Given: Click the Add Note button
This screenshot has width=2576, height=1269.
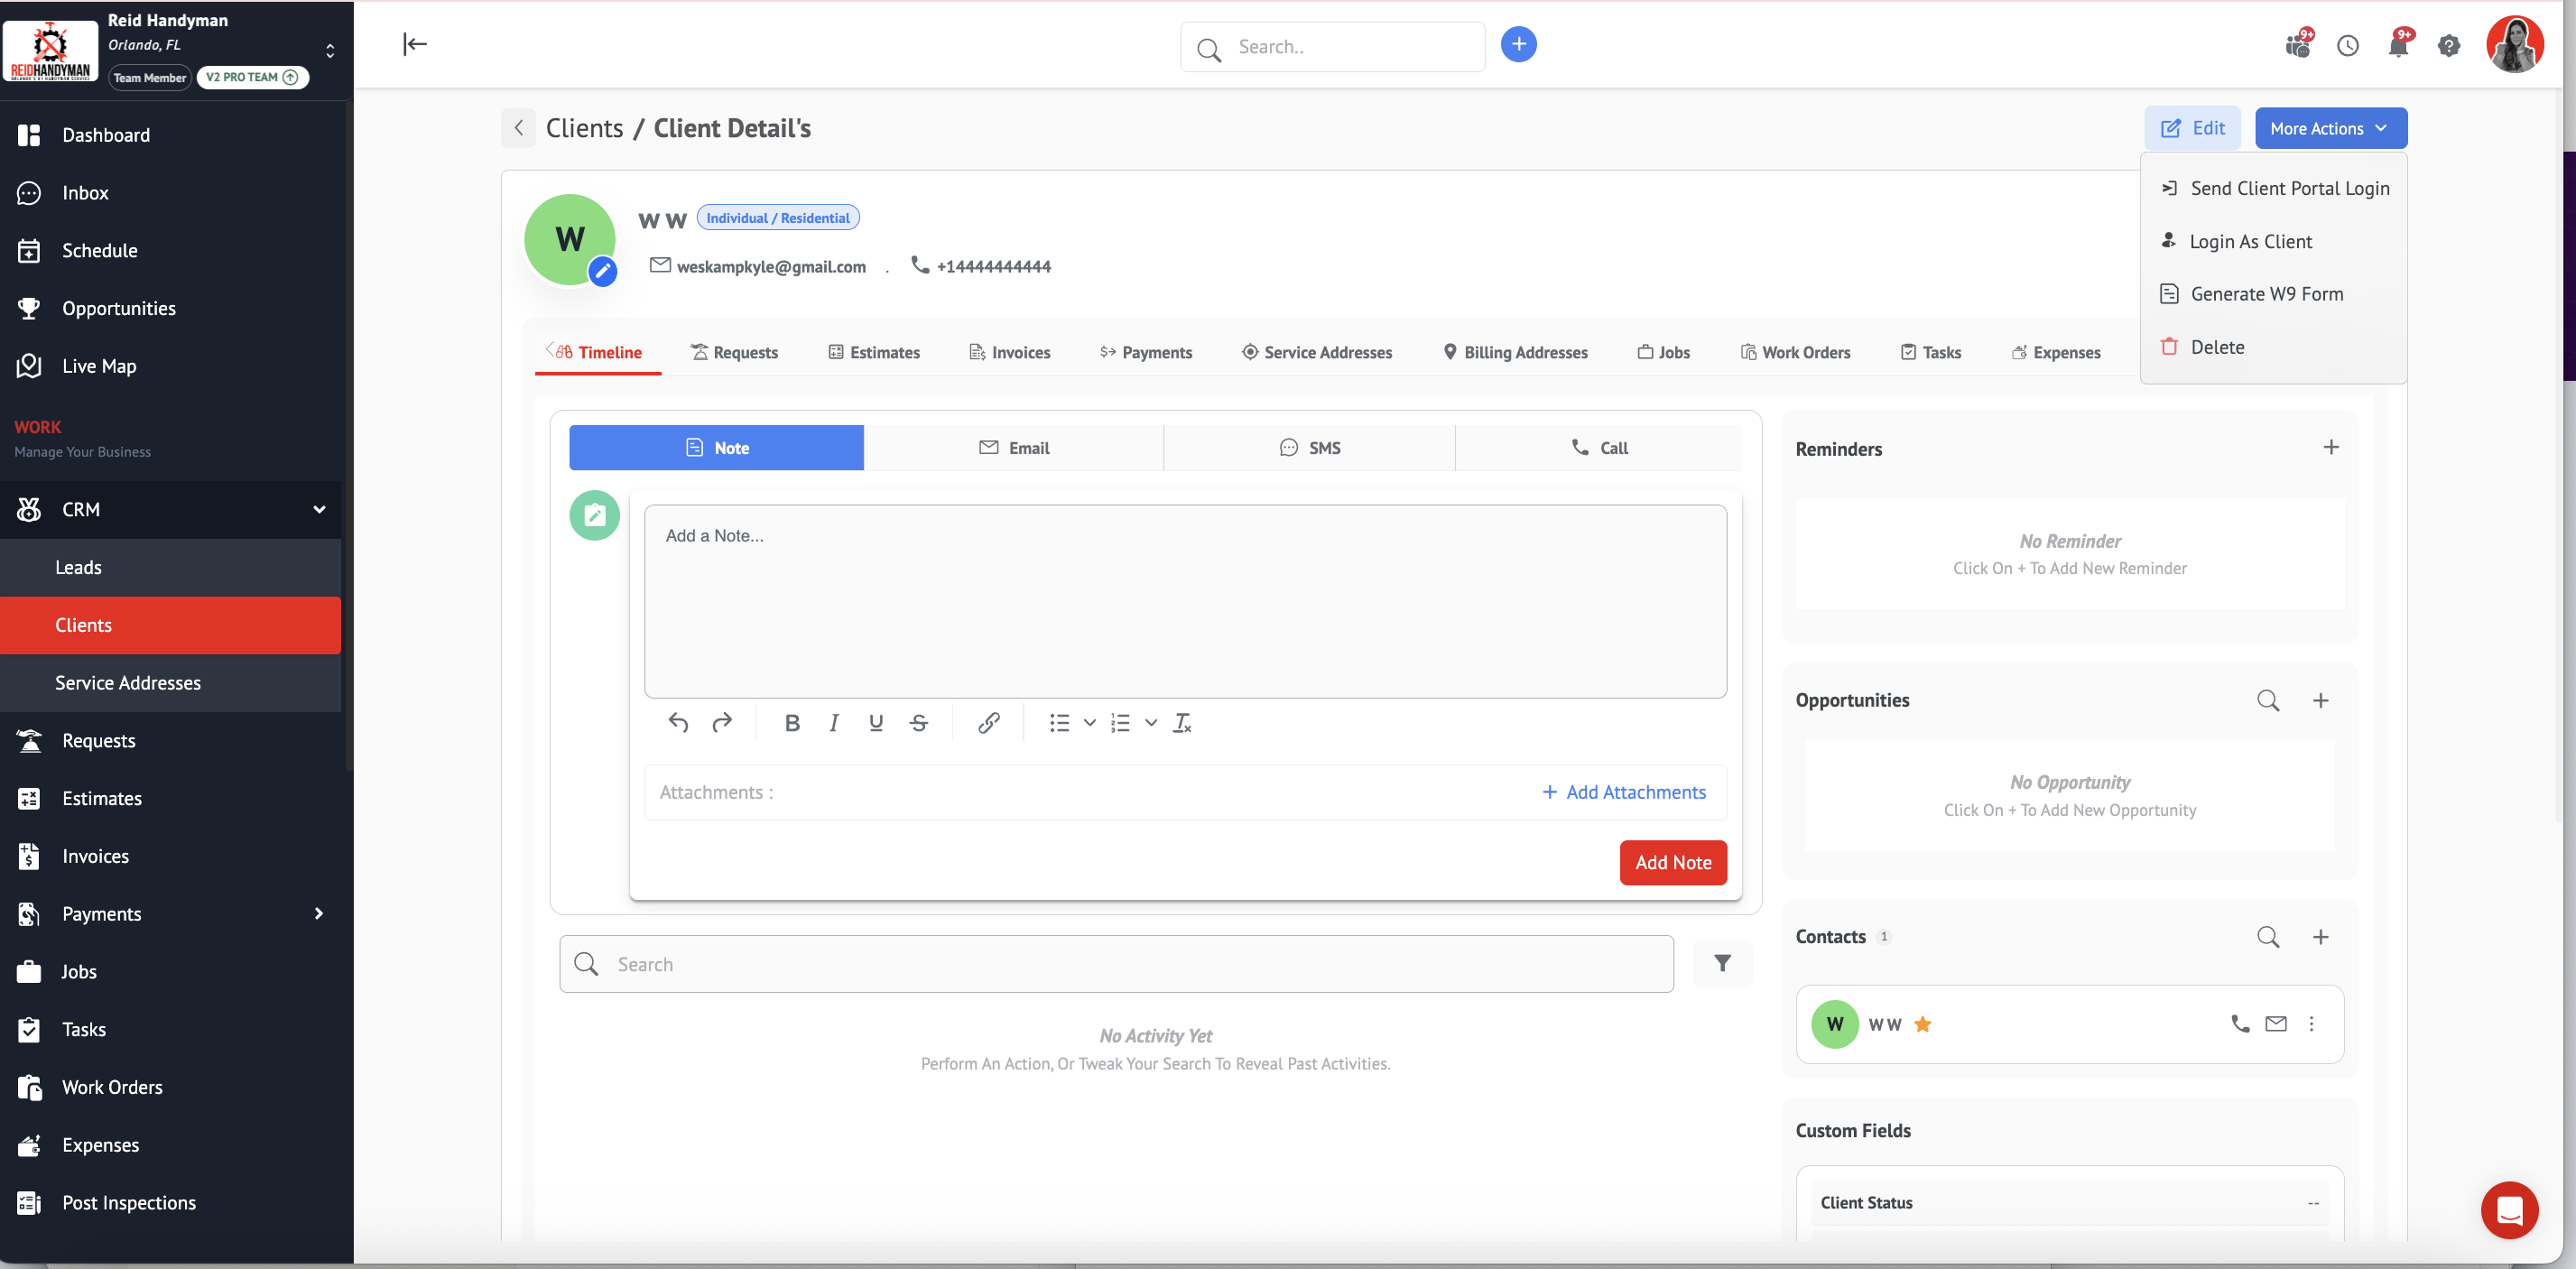Looking at the screenshot, I should (1672, 862).
